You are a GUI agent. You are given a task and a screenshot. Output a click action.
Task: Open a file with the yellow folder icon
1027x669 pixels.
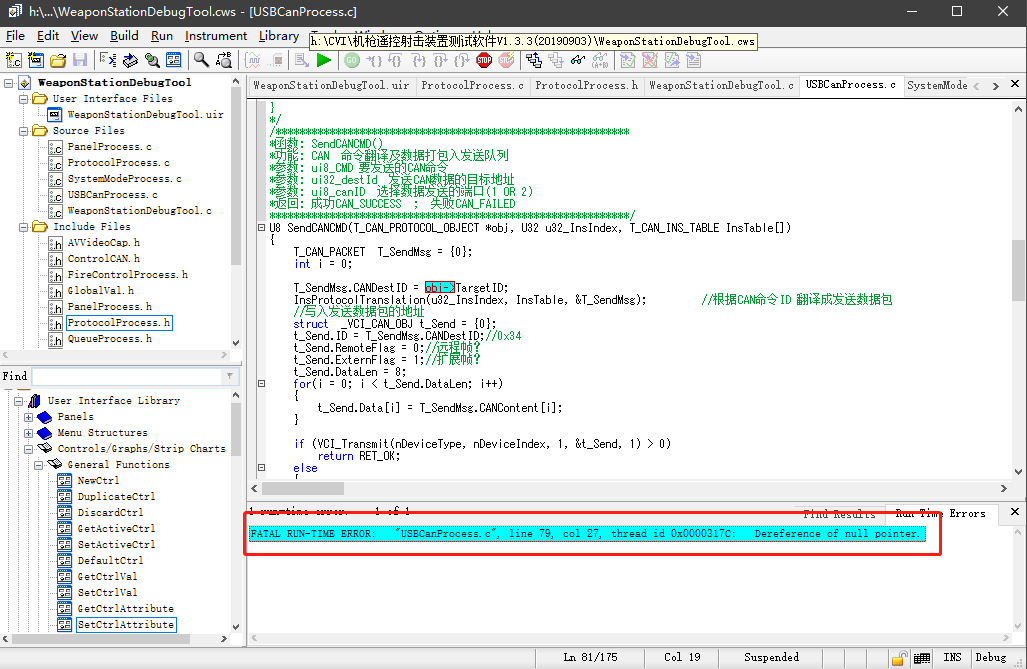58,60
